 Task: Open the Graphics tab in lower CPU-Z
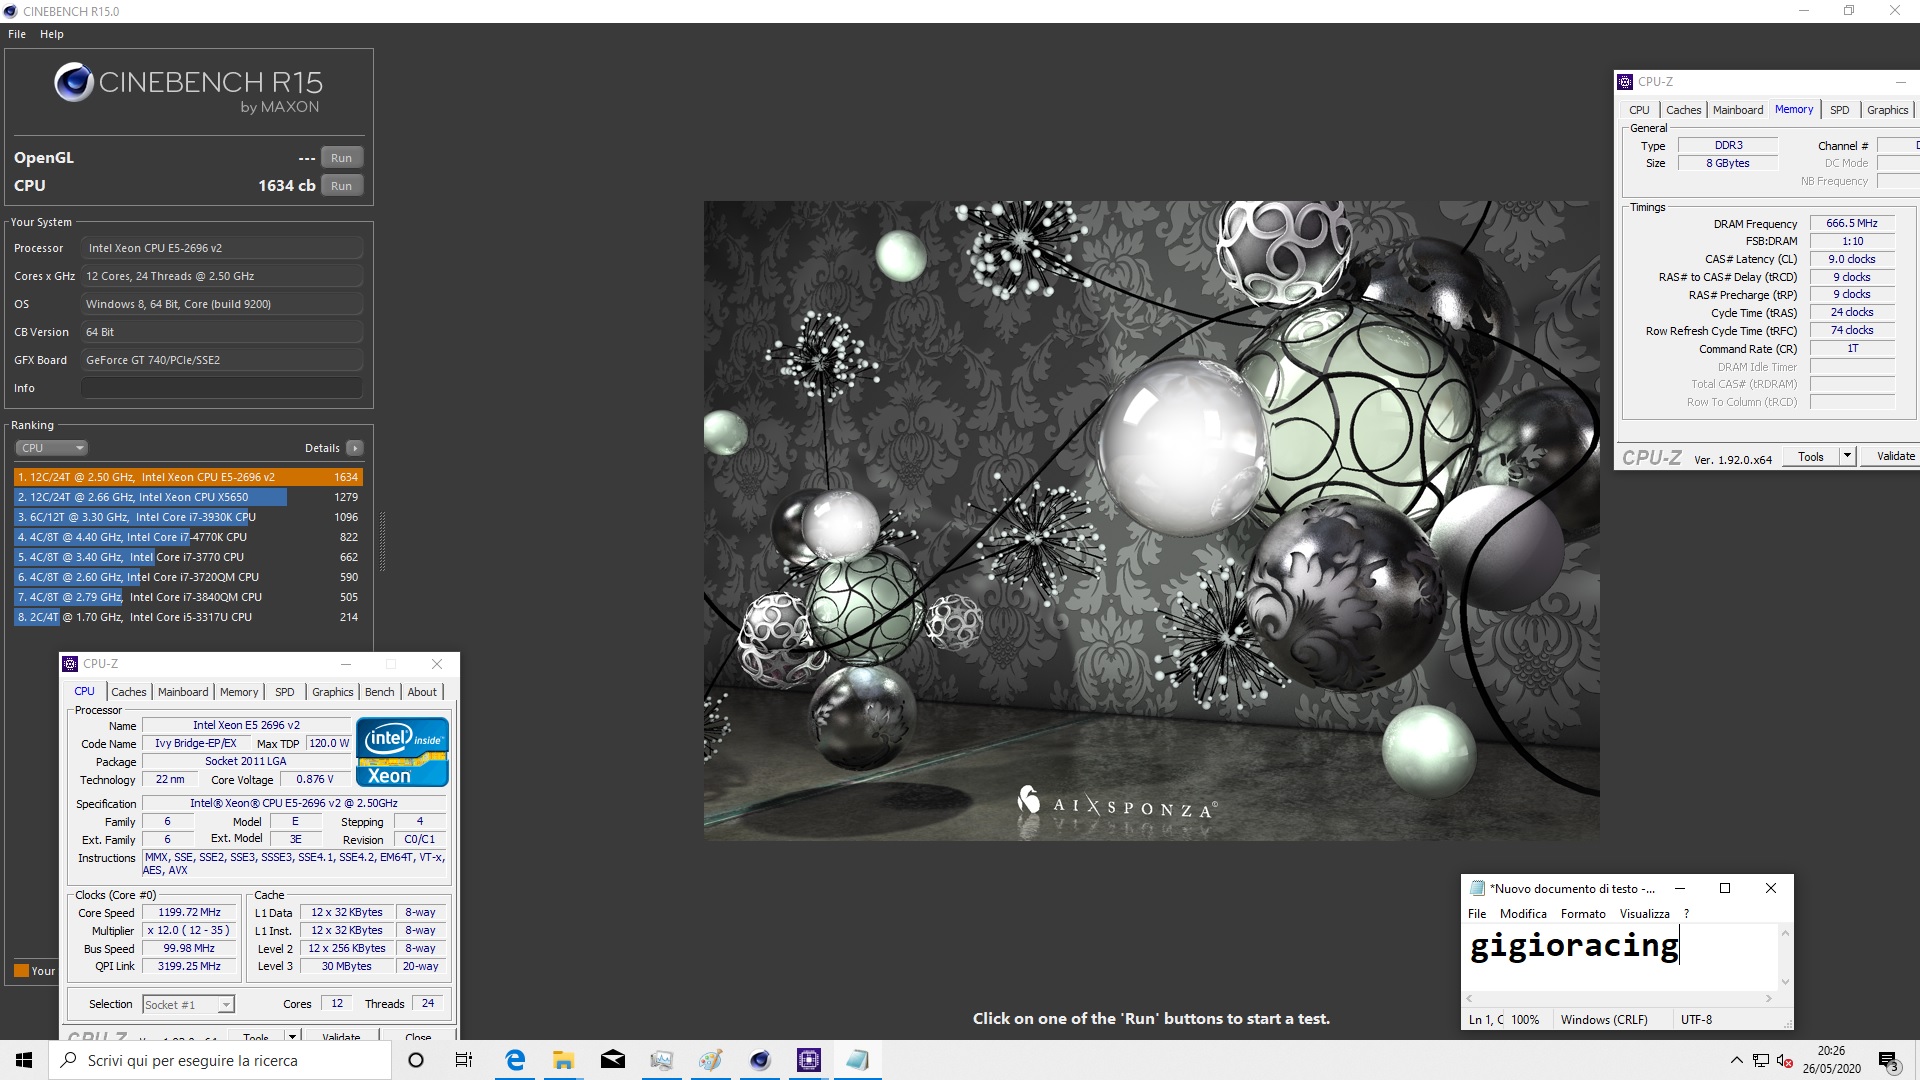(x=332, y=692)
